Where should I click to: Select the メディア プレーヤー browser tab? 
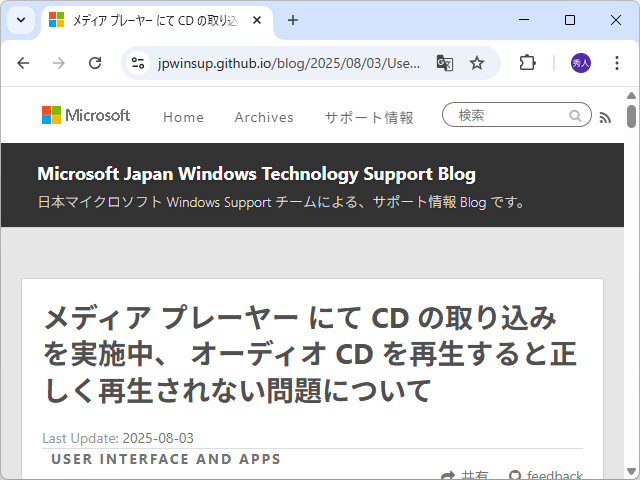click(x=157, y=20)
